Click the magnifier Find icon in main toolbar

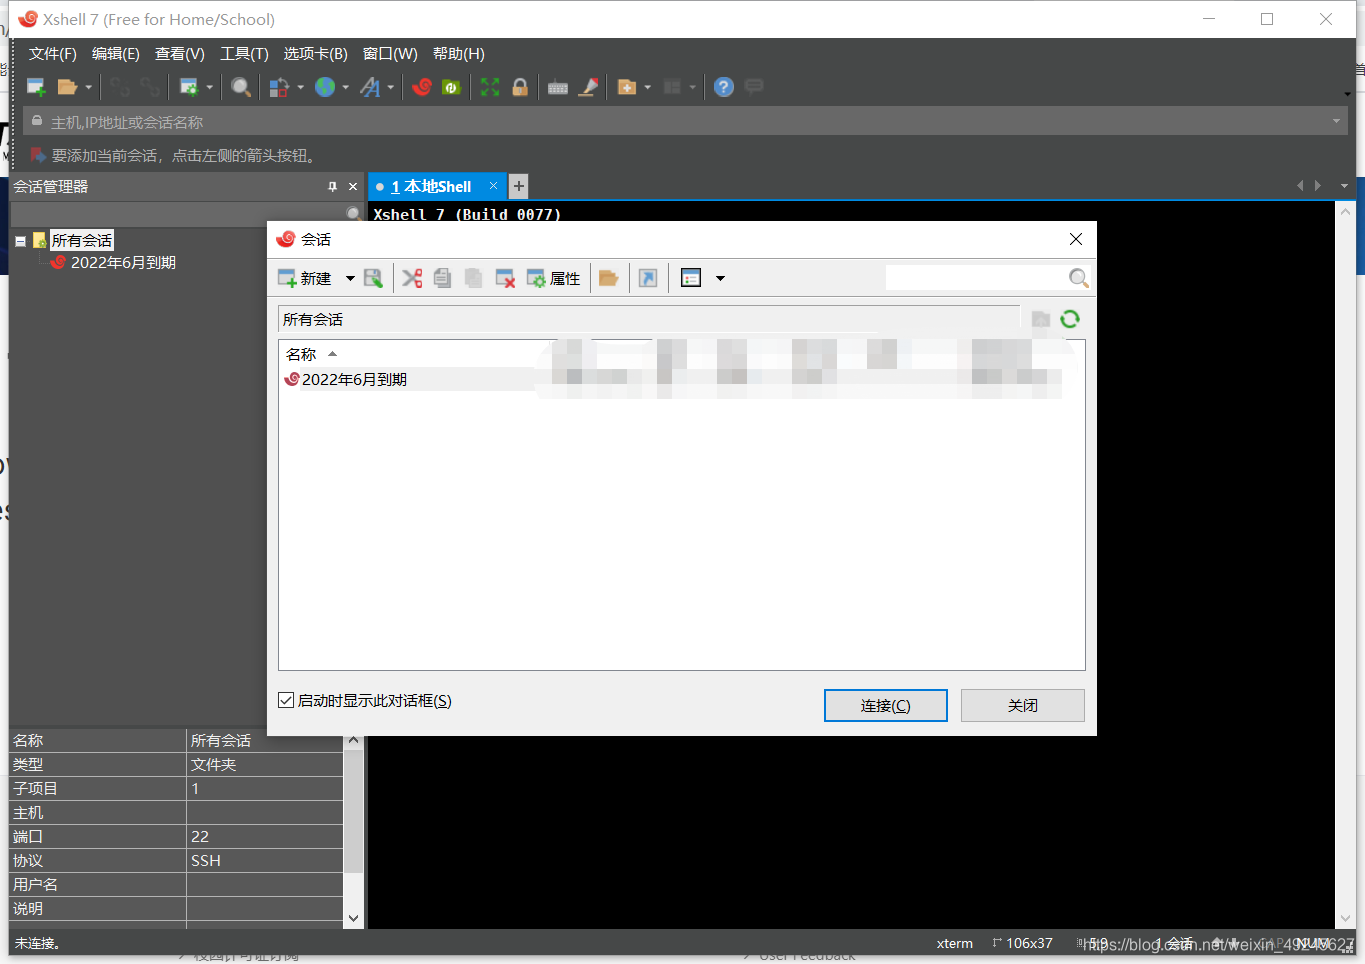point(241,87)
